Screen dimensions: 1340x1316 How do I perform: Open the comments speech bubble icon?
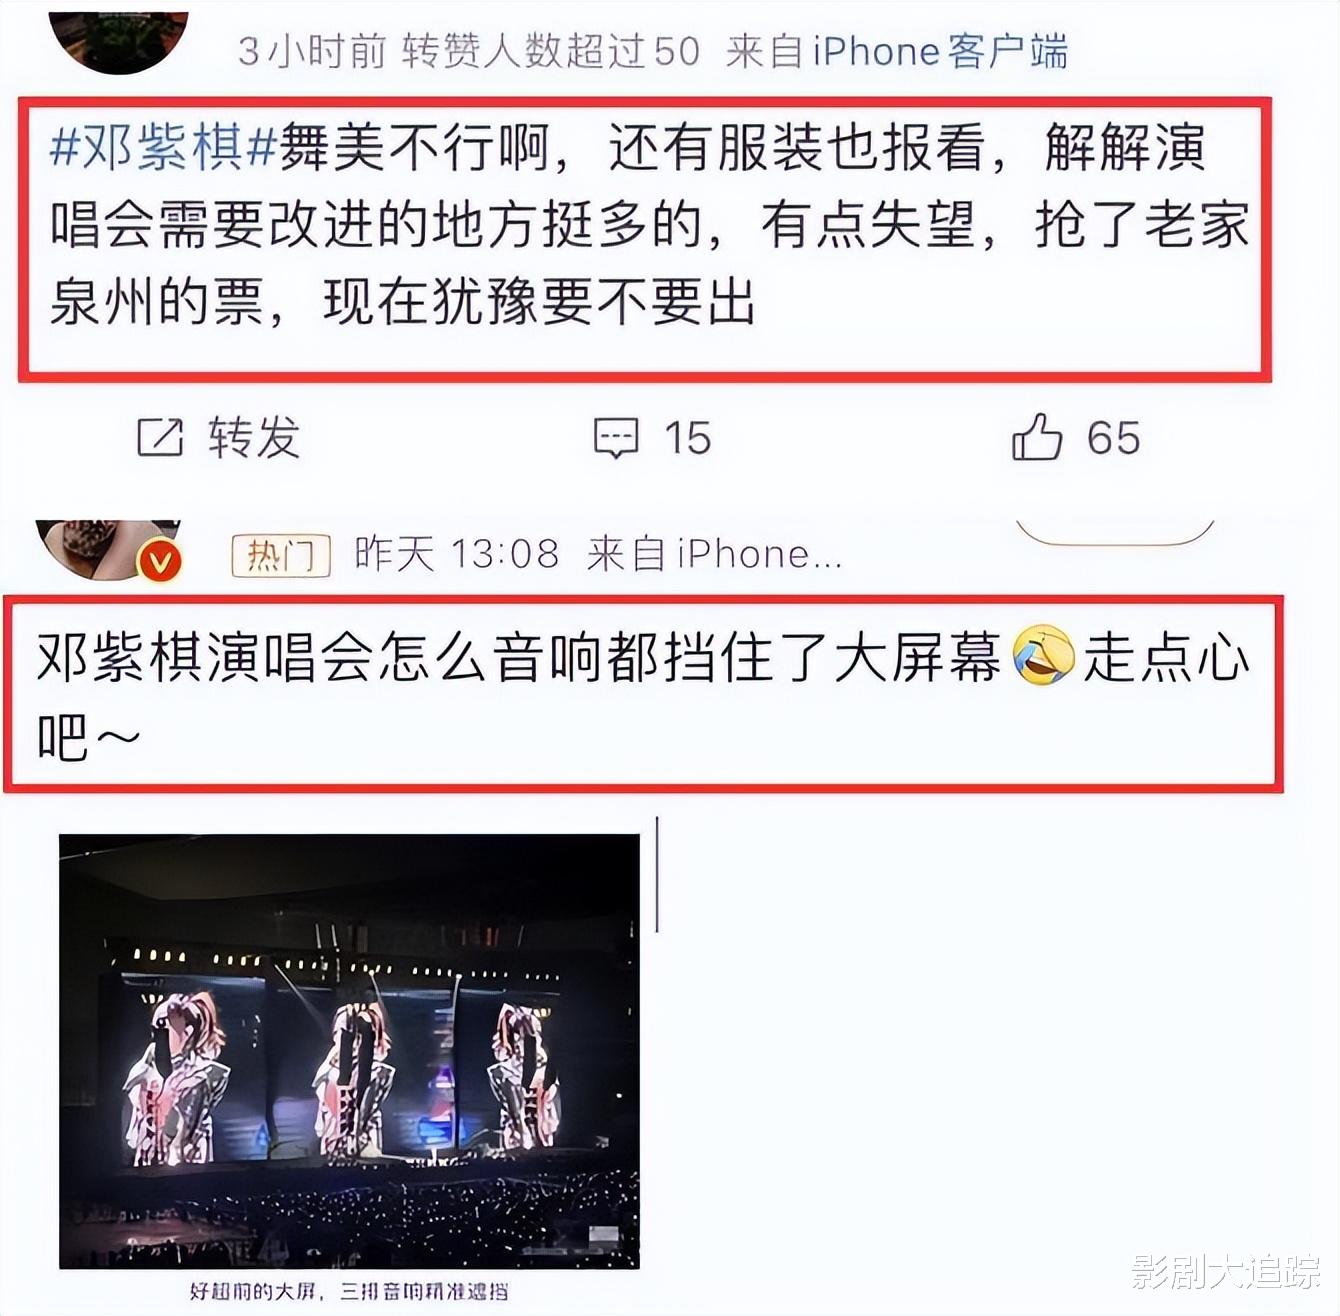pos(616,438)
